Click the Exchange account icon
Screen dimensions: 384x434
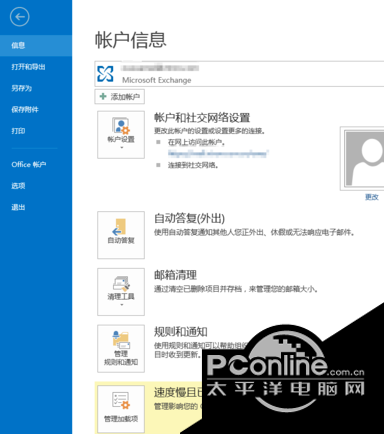tap(105, 74)
